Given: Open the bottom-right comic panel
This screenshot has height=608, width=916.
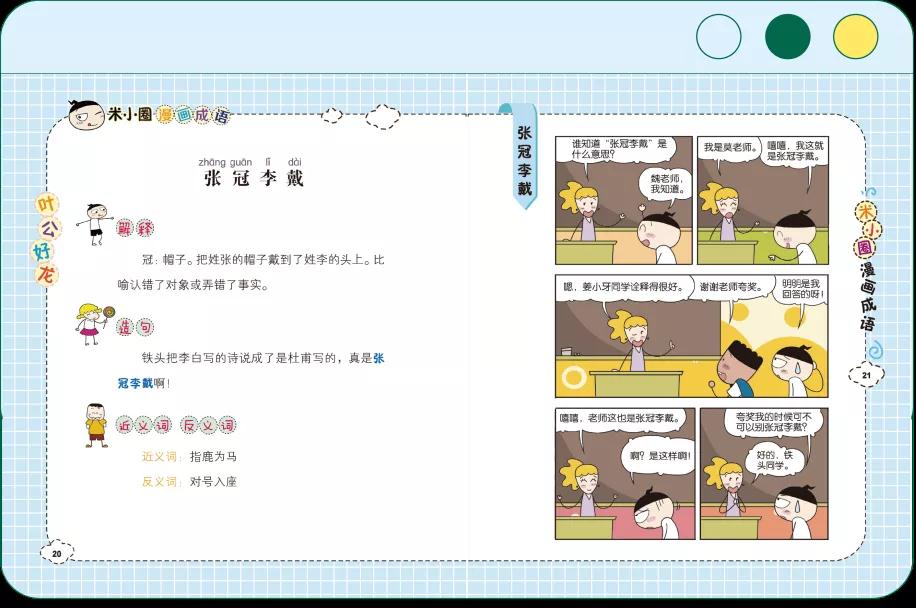Looking at the screenshot, I should click(x=762, y=473).
